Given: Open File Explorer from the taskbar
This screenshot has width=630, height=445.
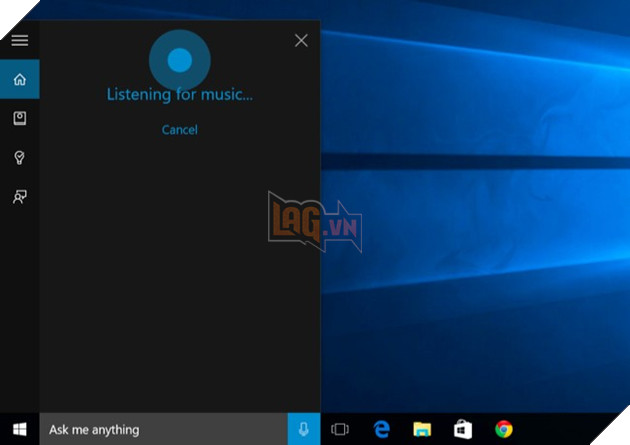Looking at the screenshot, I should coord(422,430).
